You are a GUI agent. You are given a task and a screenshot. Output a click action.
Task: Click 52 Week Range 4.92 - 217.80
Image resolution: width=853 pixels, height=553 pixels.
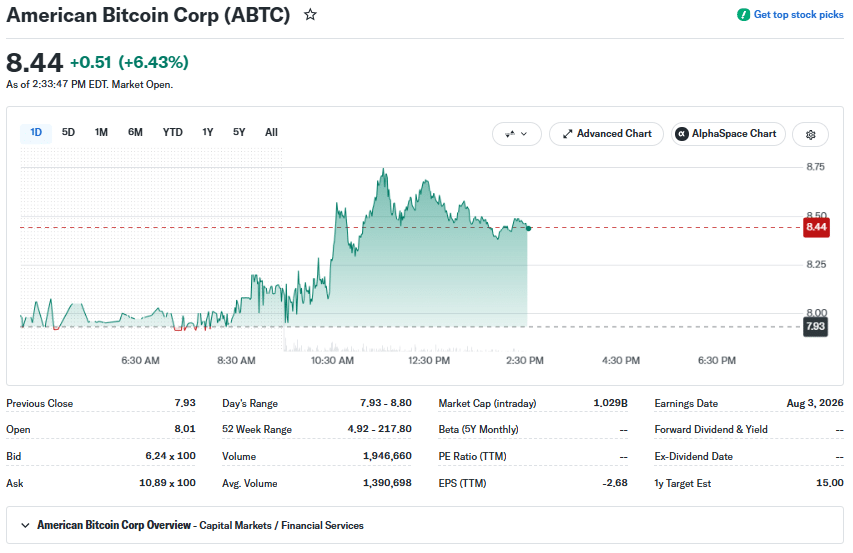[380, 429]
